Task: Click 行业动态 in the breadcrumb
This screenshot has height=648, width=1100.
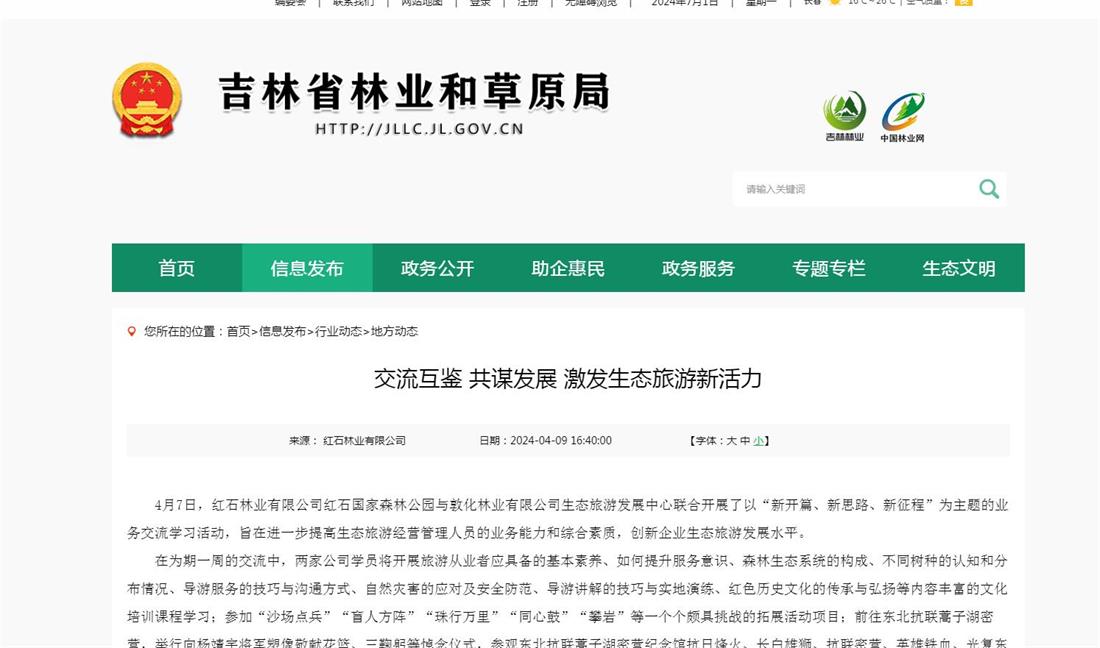Action: click(x=339, y=331)
